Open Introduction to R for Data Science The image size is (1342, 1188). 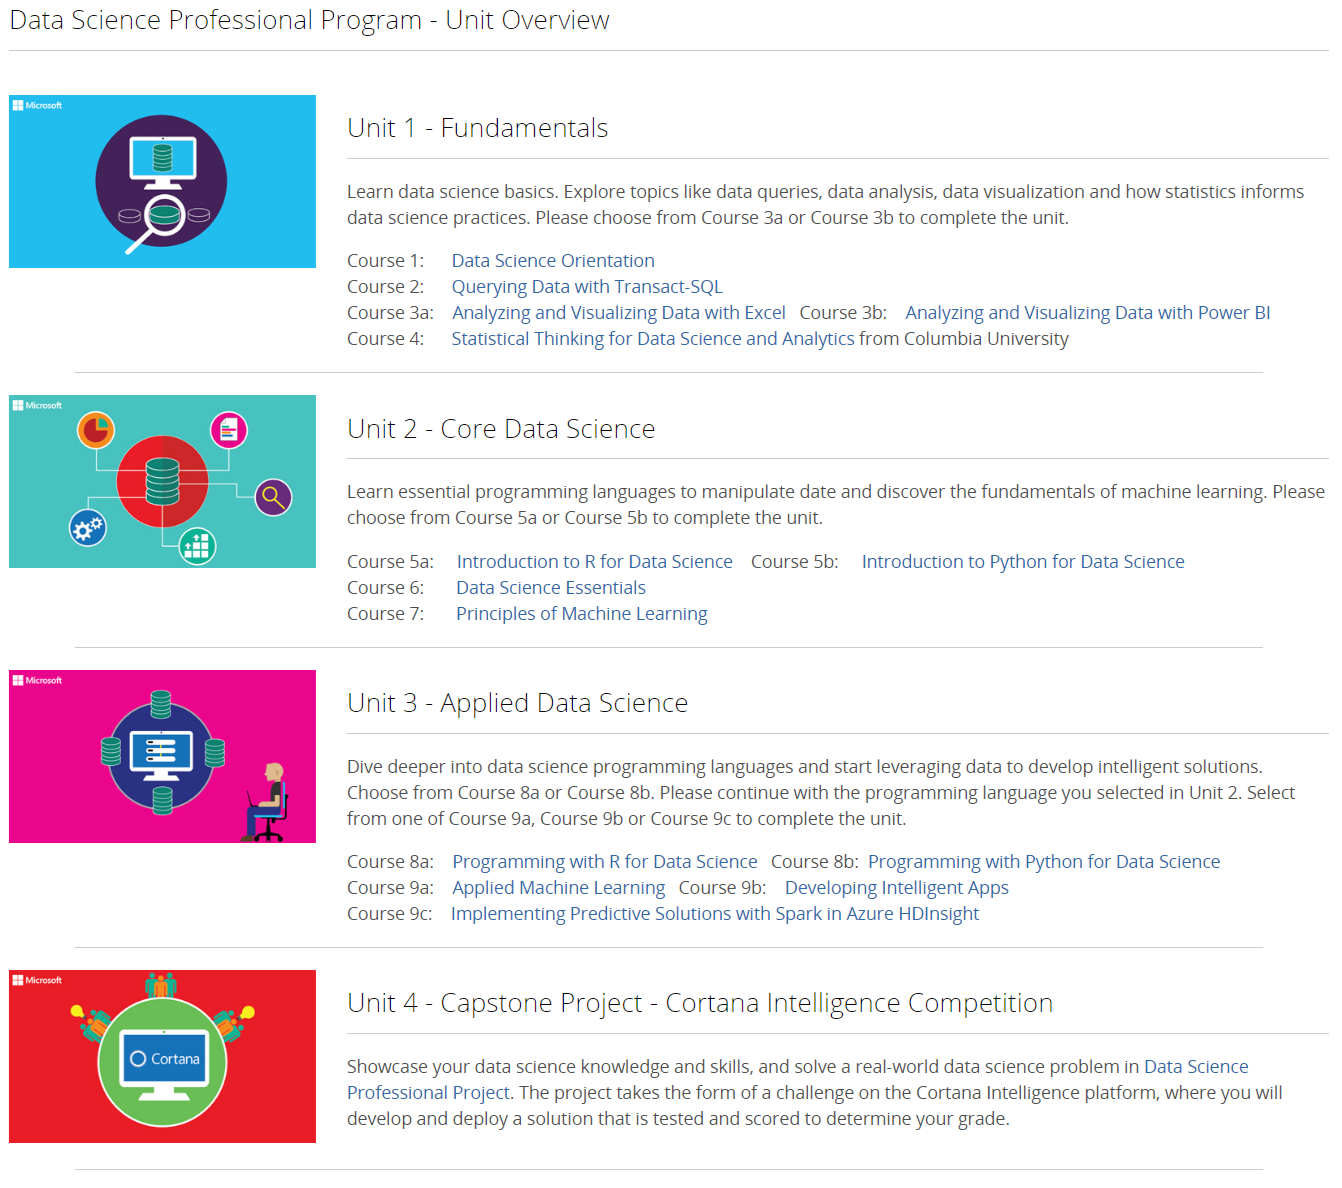pyautogui.click(x=594, y=562)
